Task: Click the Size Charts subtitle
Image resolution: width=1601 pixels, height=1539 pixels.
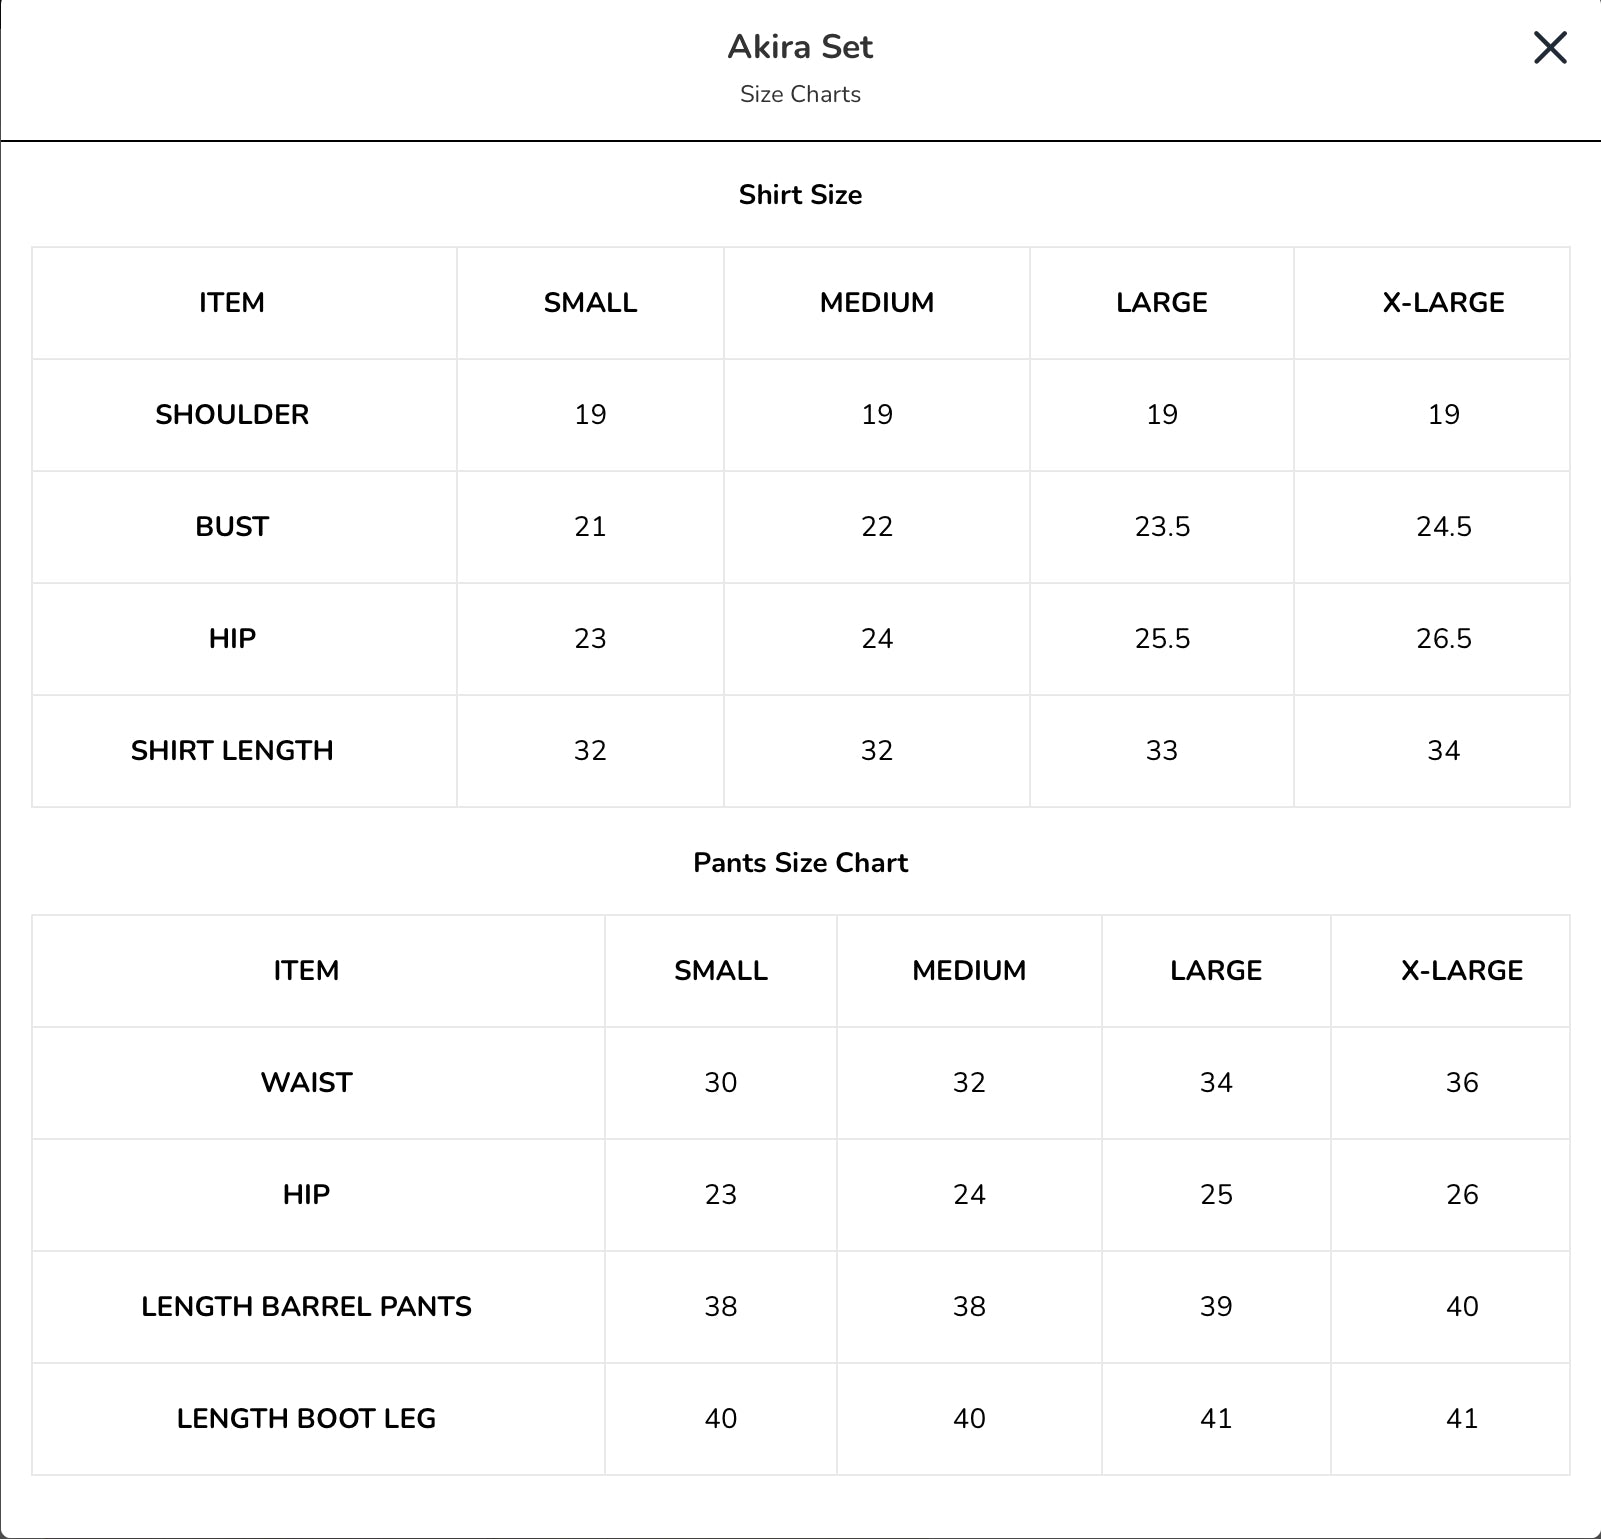Action: [800, 94]
